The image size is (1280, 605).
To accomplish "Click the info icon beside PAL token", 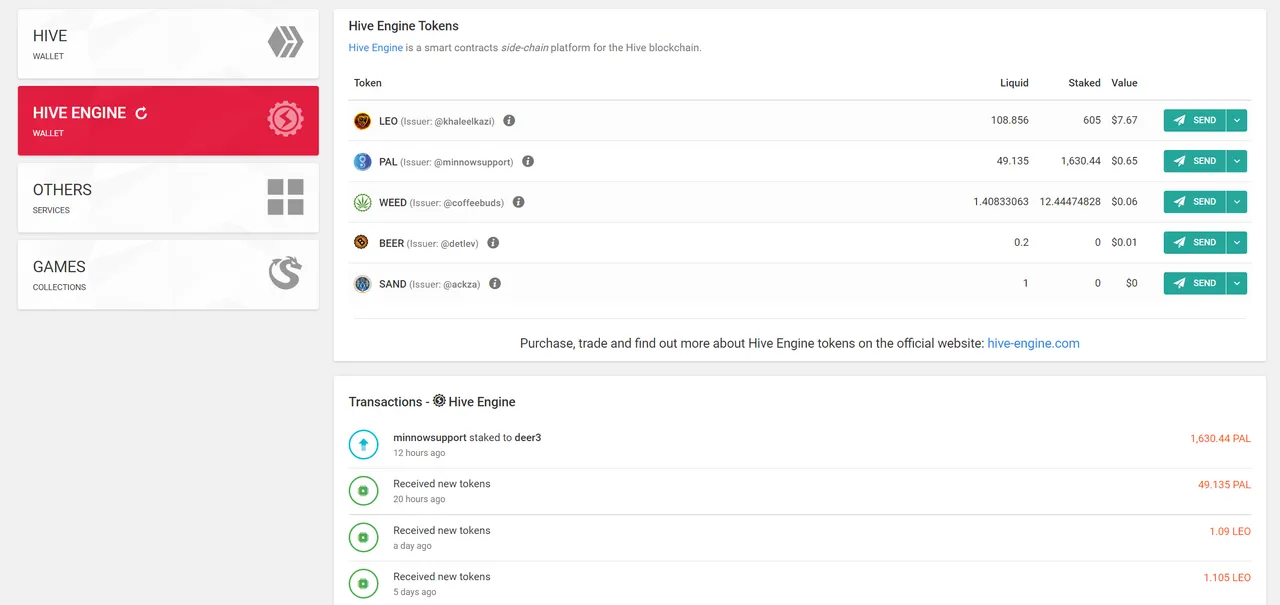I will click(528, 161).
